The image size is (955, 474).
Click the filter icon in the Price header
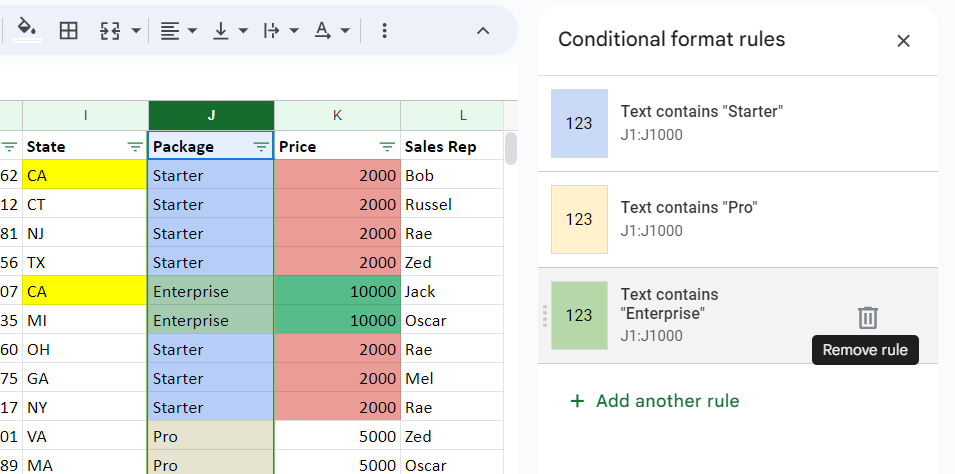tap(387, 147)
